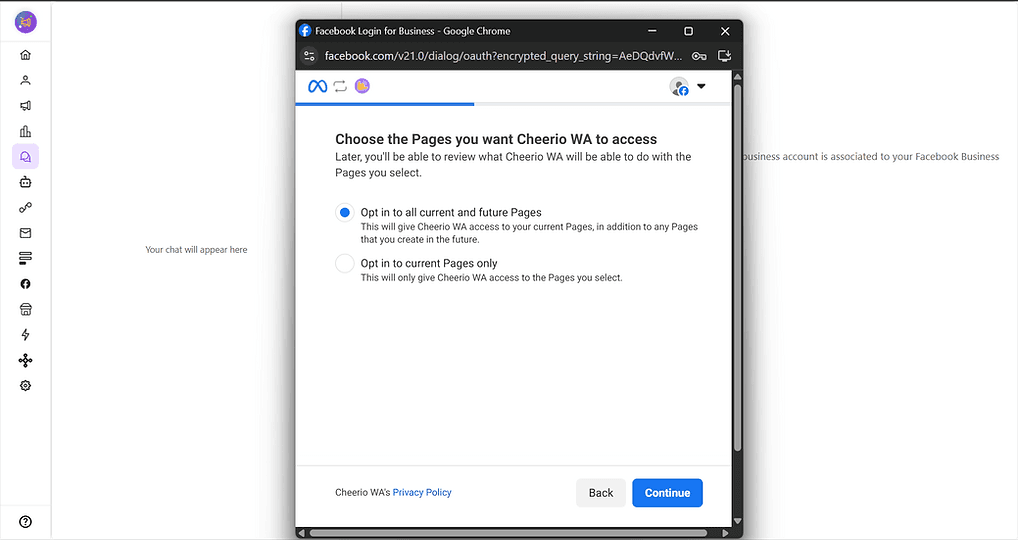Screen dimensions: 1018x540
Task: Expand the account dropdown arrow beside profile avatar
Action: pyautogui.click(x=701, y=86)
